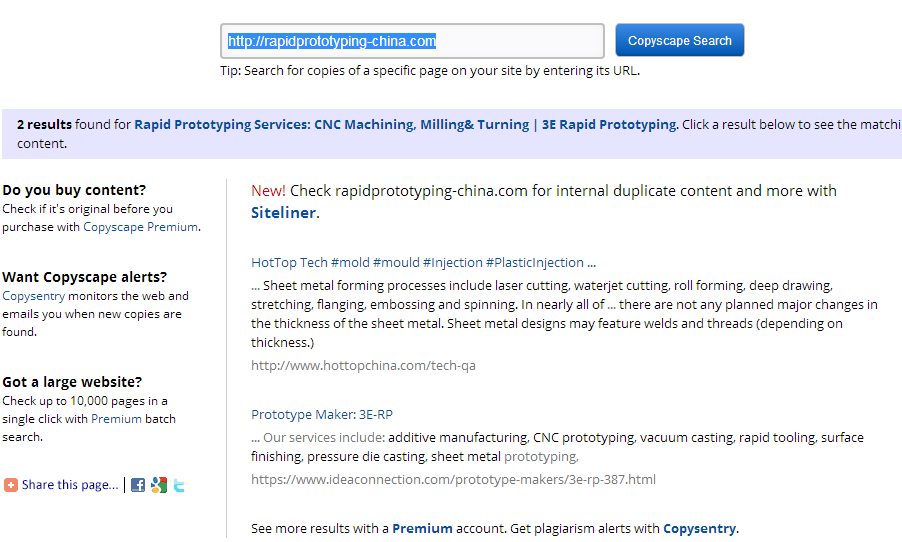The image size is (902, 542).
Task: Open the Copysentry plagiarism alerts link
Action: click(x=699, y=528)
